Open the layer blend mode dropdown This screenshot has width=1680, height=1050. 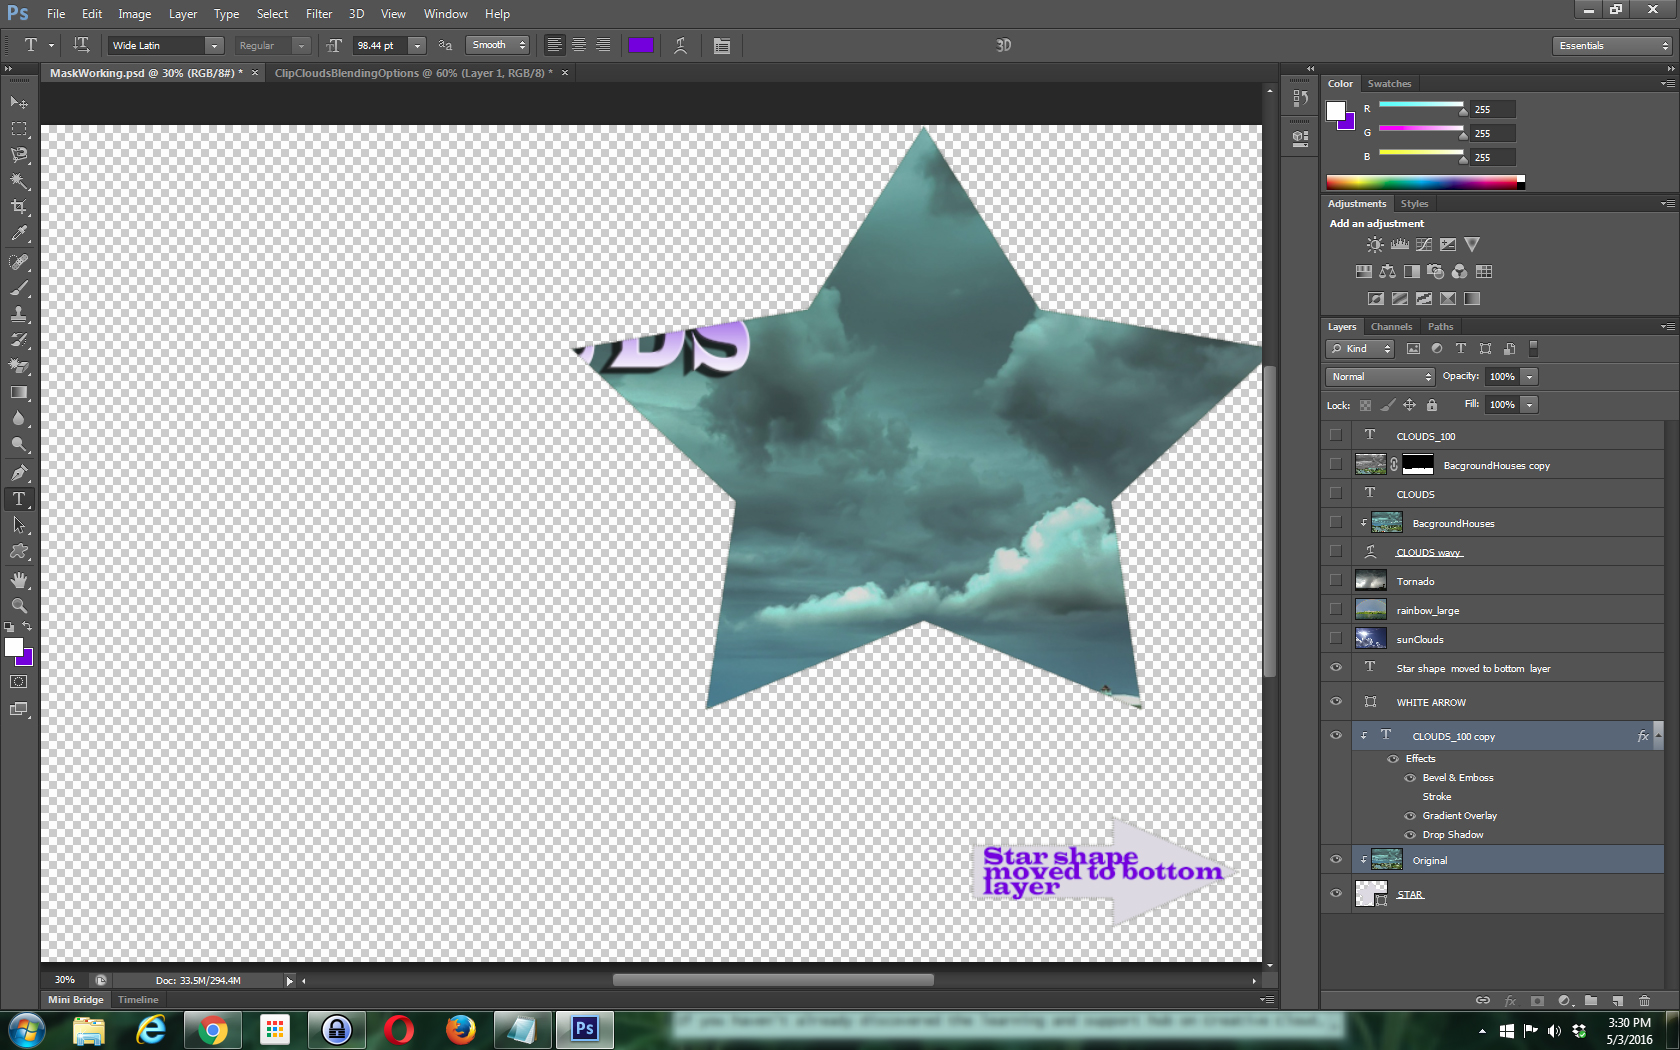click(1379, 376)
